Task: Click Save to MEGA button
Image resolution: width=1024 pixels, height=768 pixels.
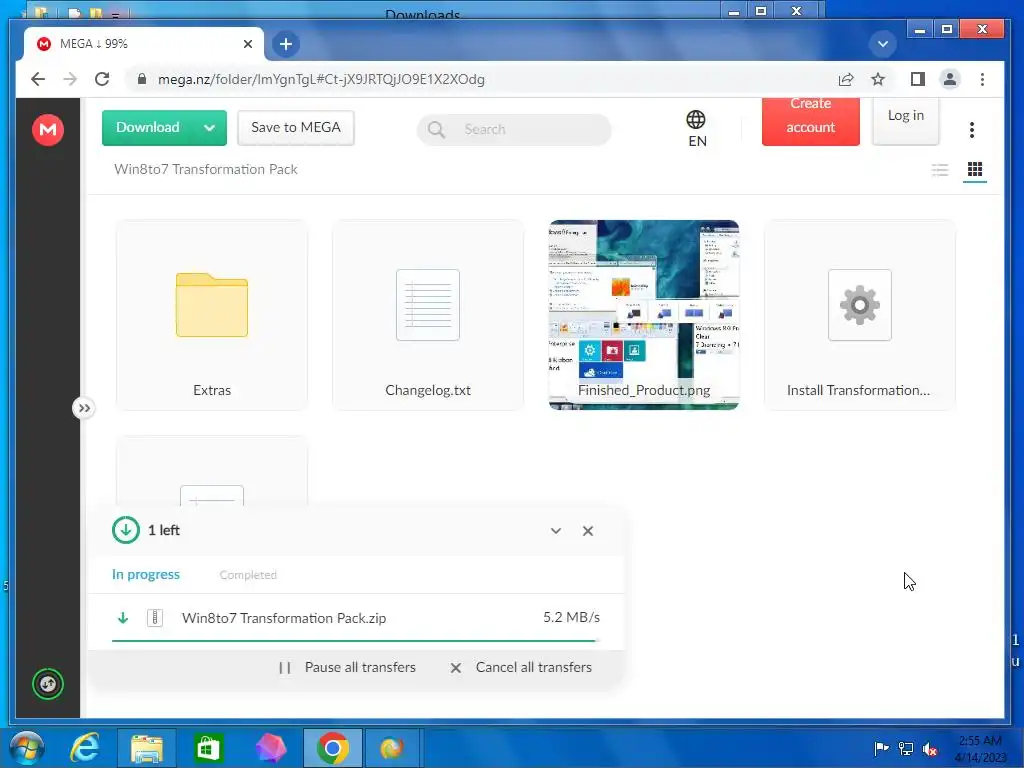Action: [296, 127]
